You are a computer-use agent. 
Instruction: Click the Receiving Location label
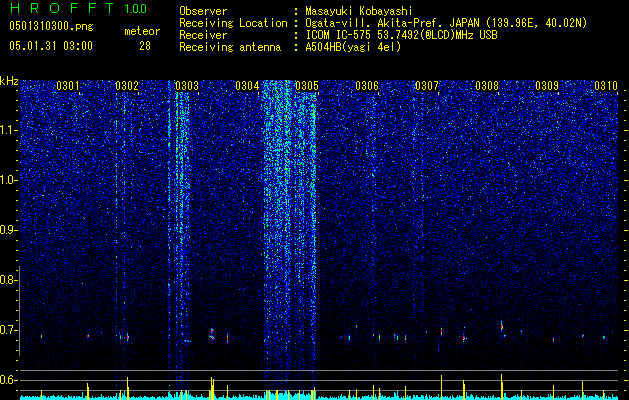point(233,23)
